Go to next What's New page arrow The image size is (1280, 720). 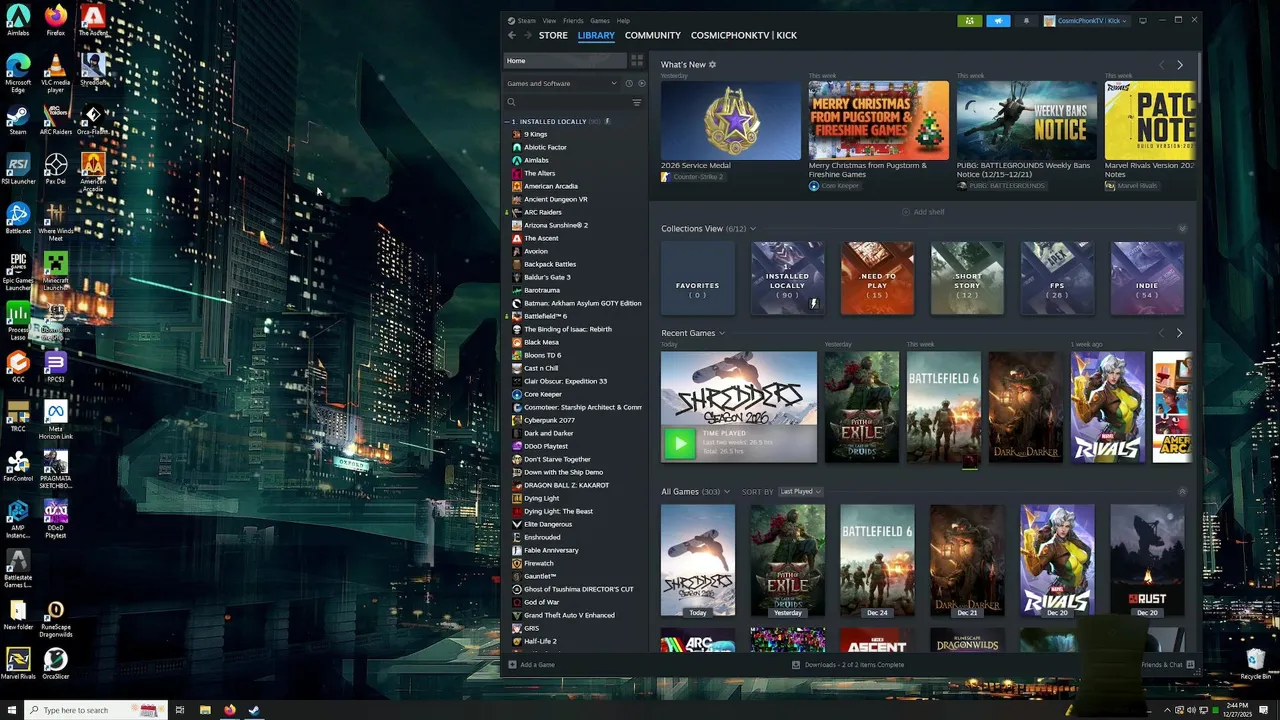(1180, 65)
